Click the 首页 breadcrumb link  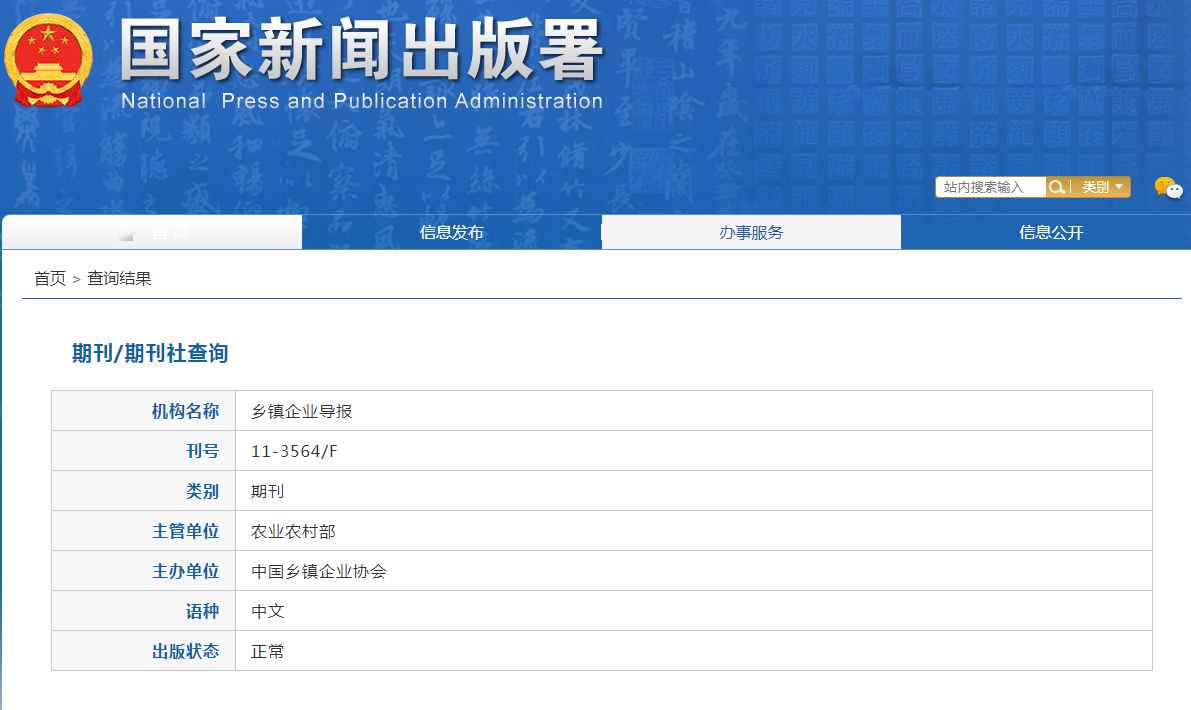(49, 279)
